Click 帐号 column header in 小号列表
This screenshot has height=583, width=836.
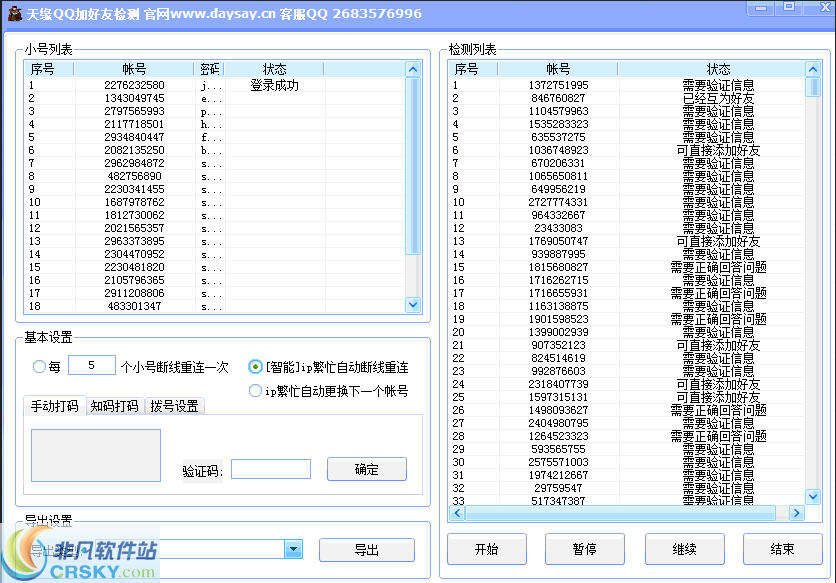134,69
